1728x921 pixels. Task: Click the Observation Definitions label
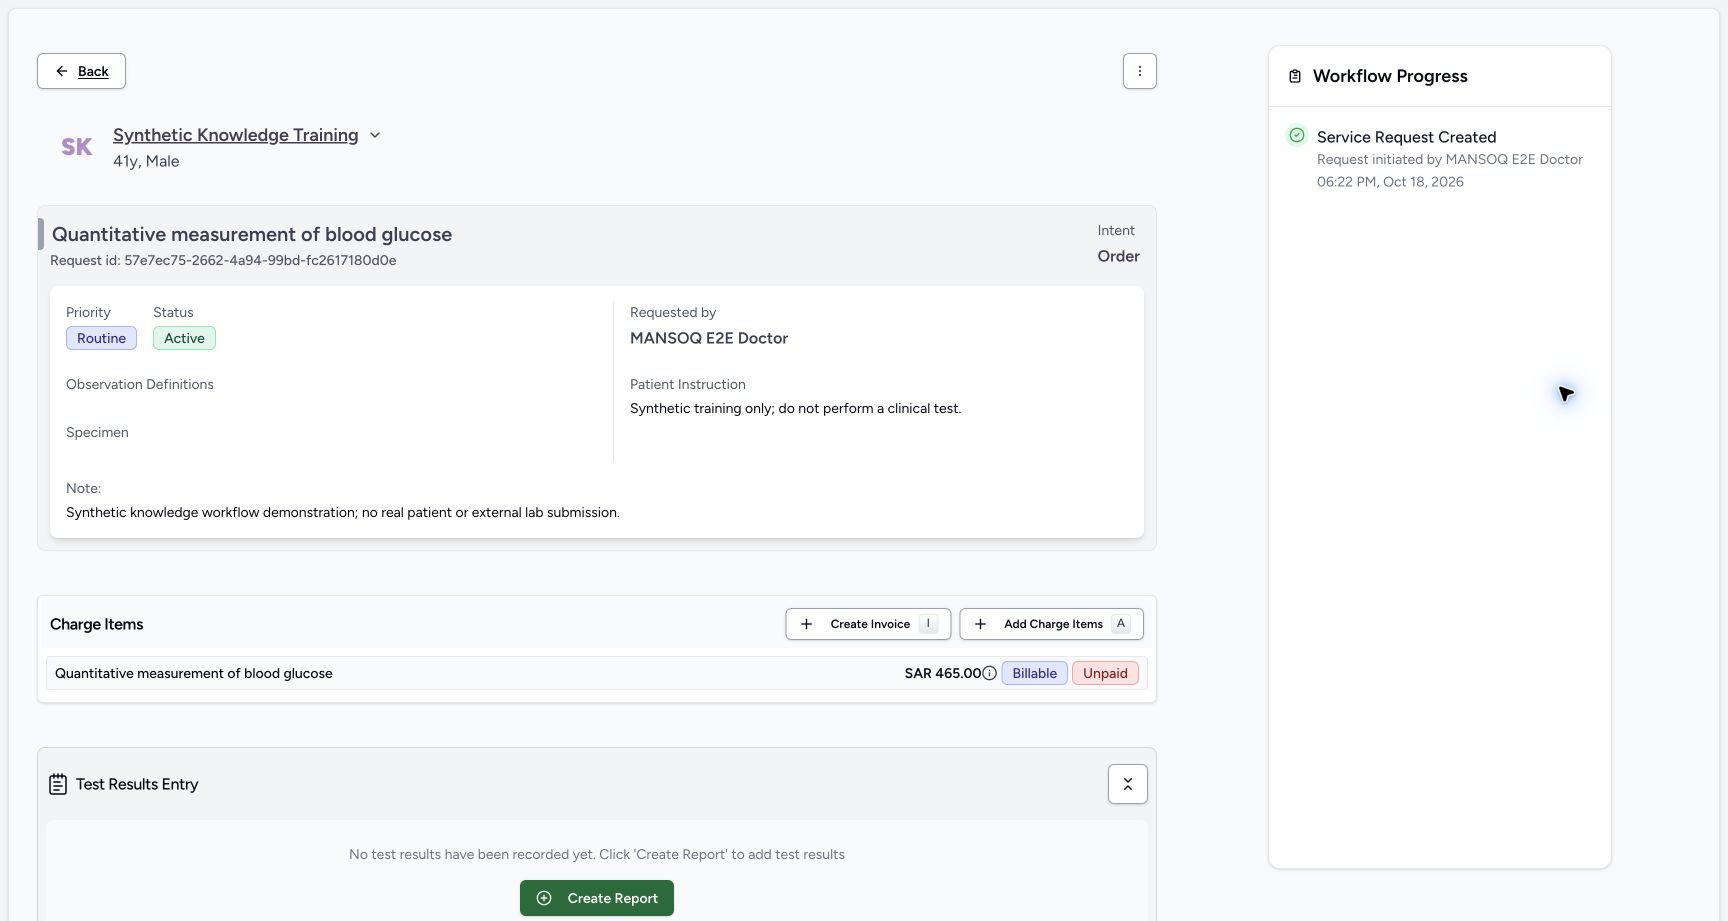click(140, 384)
